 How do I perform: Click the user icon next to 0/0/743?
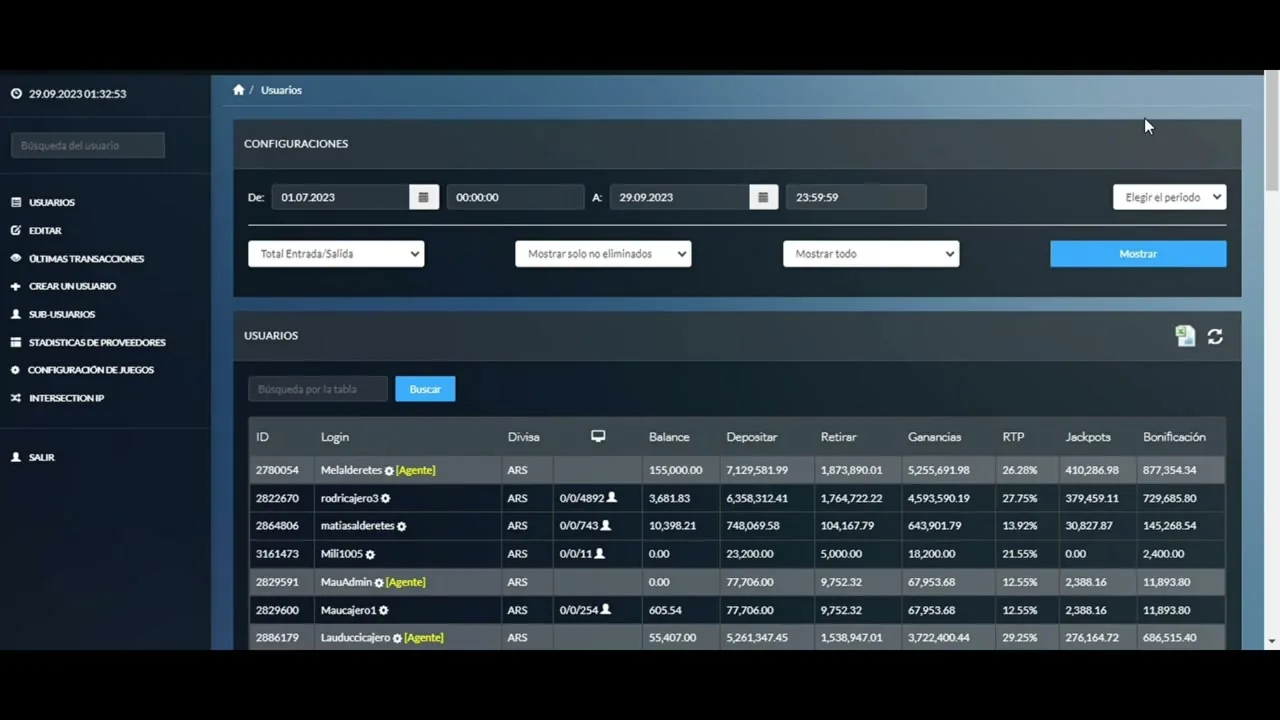(x=605, y=525)
